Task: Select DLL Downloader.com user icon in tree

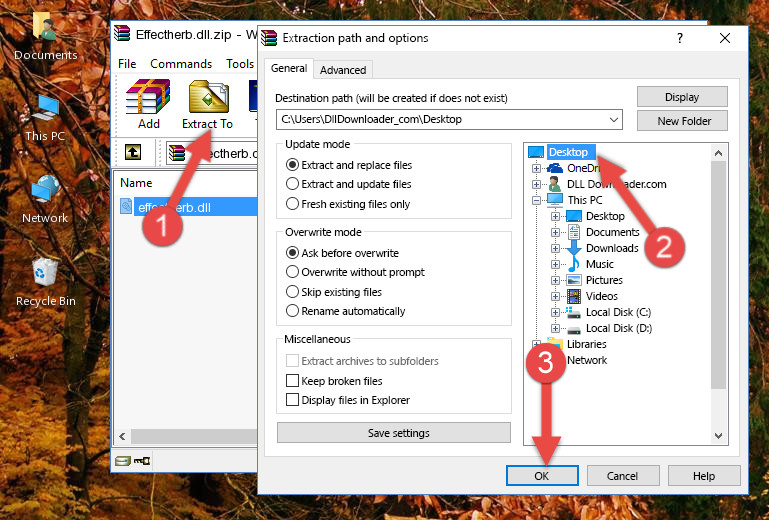Action: 555,184
